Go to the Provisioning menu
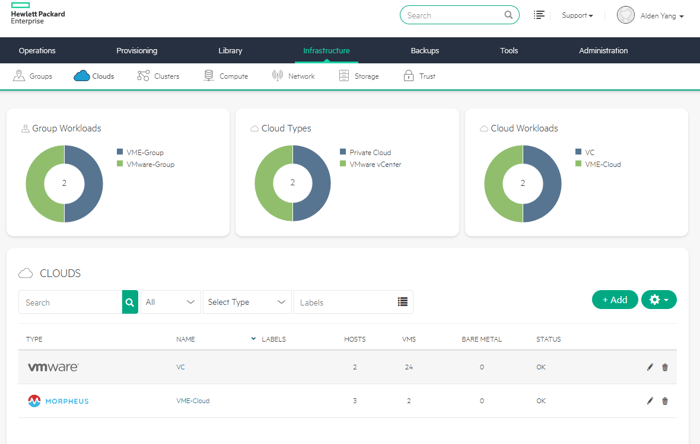 pyautogui.click(x=137, y=50)
